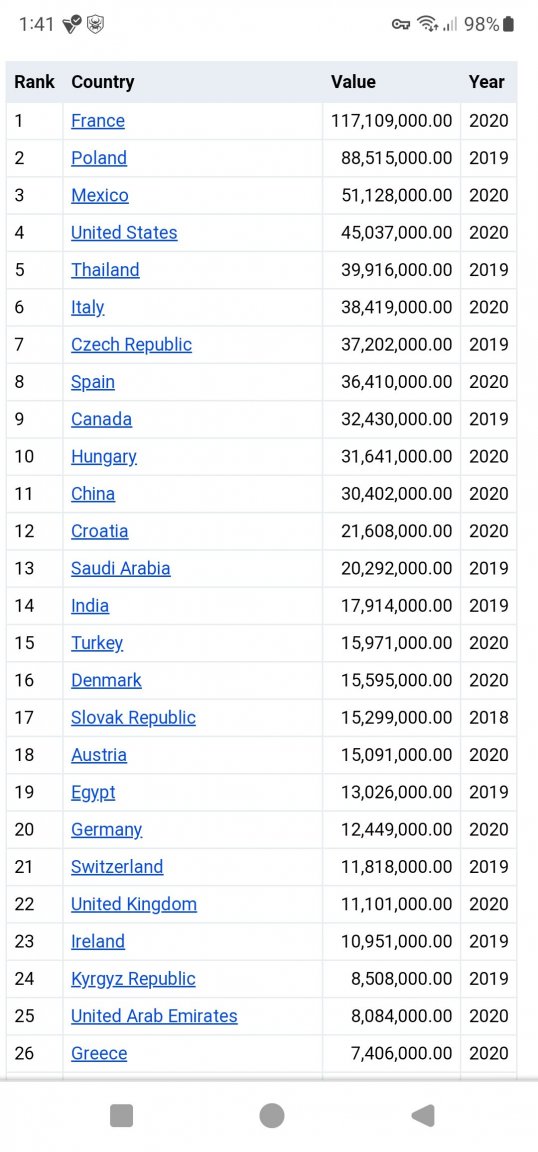
Task: Select the United States link
Action: (124, 233)
